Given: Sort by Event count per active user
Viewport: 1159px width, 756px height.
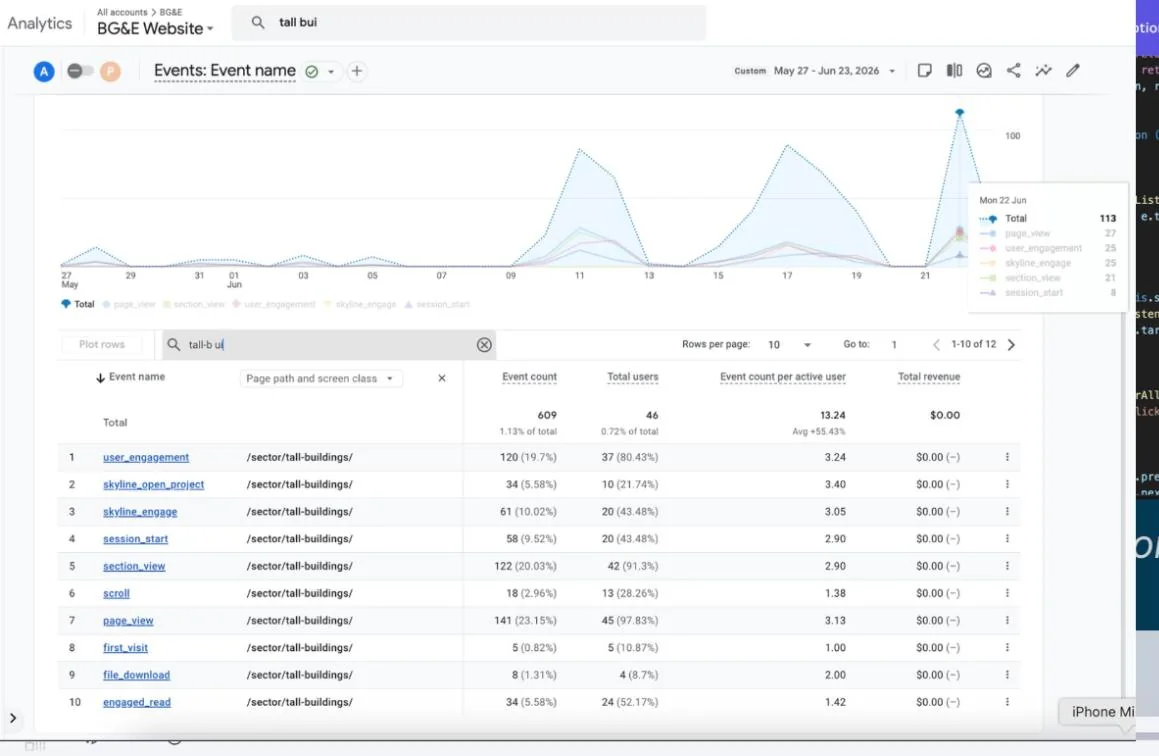Looking at the screenshot, I should tap(783, 377).
